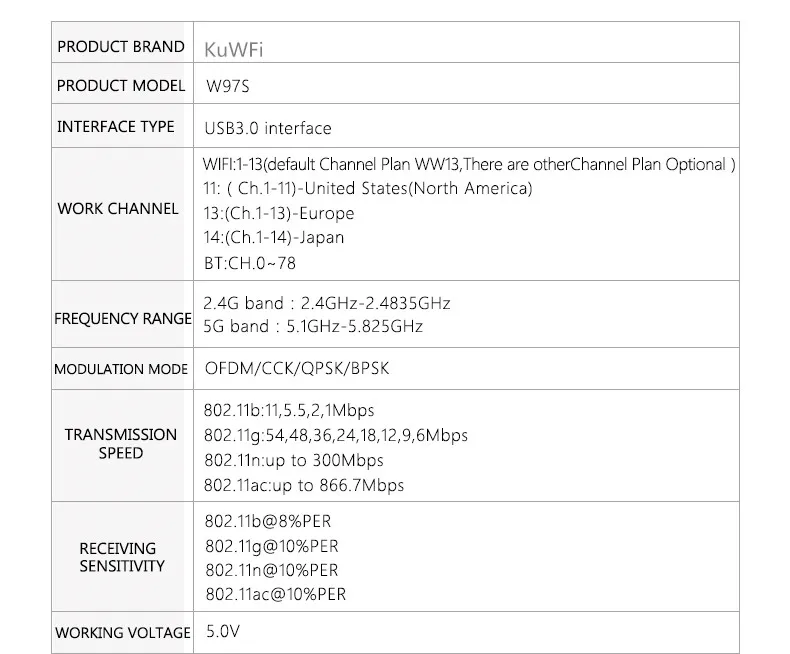Select the USB3.0 interface value
Viewport: 790px width, 654px height.
(268, 128)
